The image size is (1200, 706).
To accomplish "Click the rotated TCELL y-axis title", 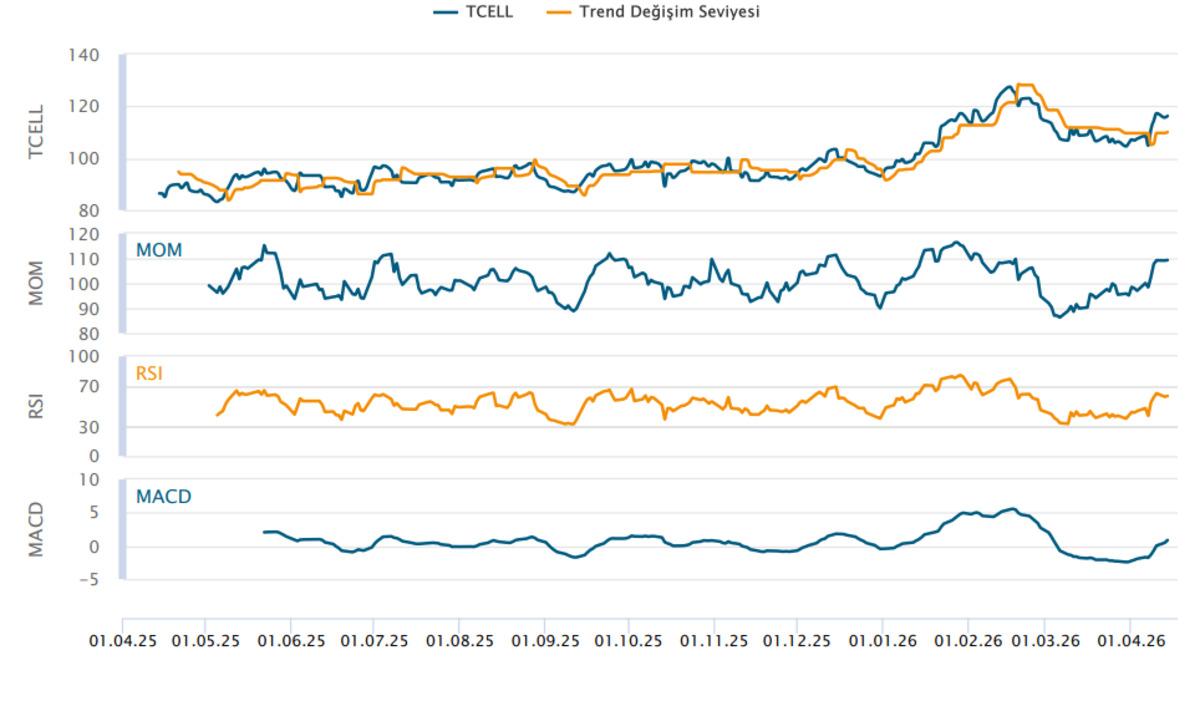I will 37,132.
